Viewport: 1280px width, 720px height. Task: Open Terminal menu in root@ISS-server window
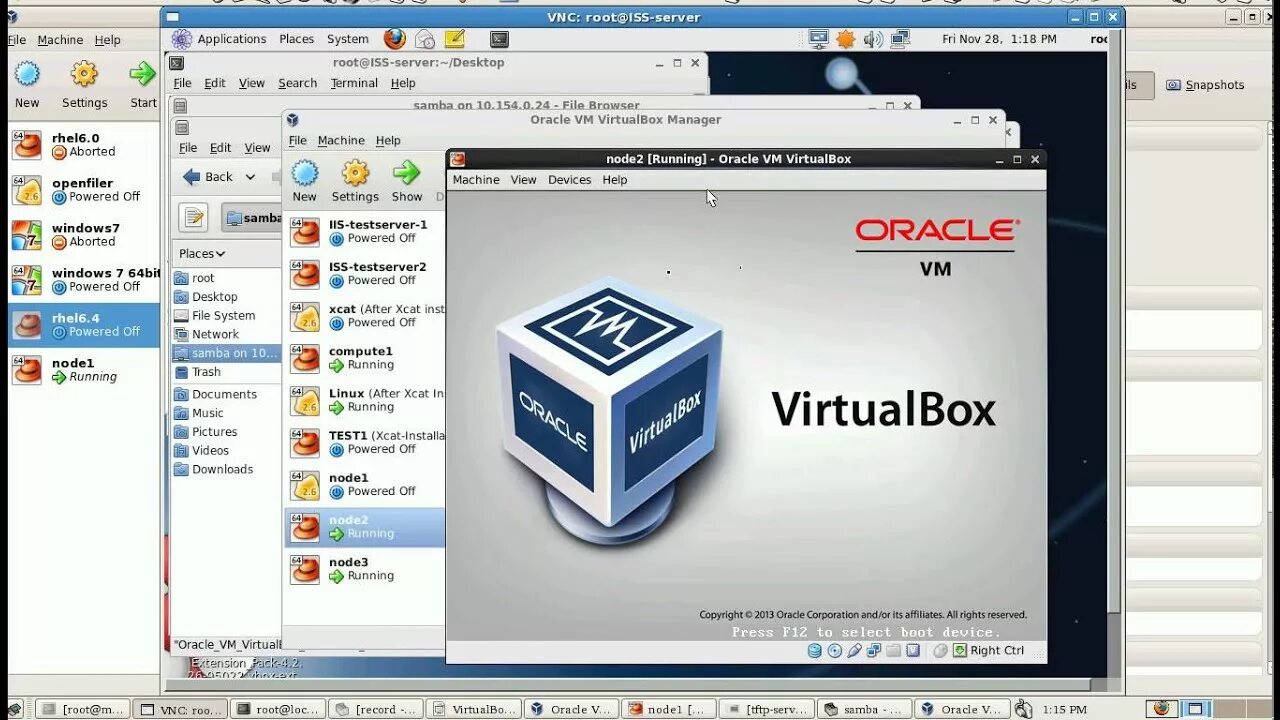[354, 83]
